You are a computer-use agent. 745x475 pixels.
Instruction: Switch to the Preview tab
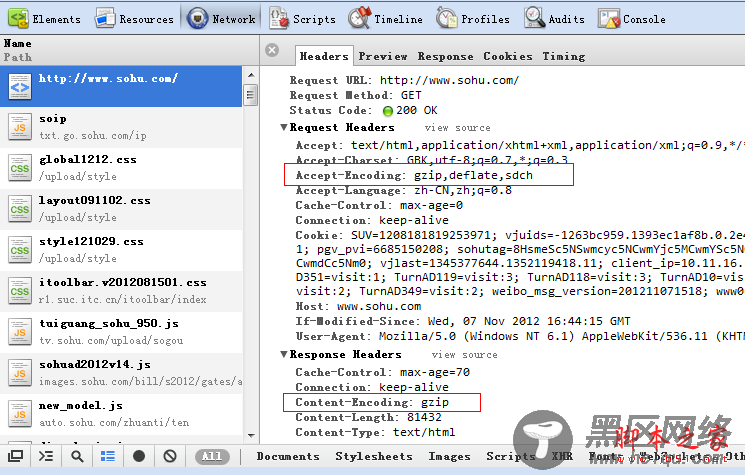point(382,56)
